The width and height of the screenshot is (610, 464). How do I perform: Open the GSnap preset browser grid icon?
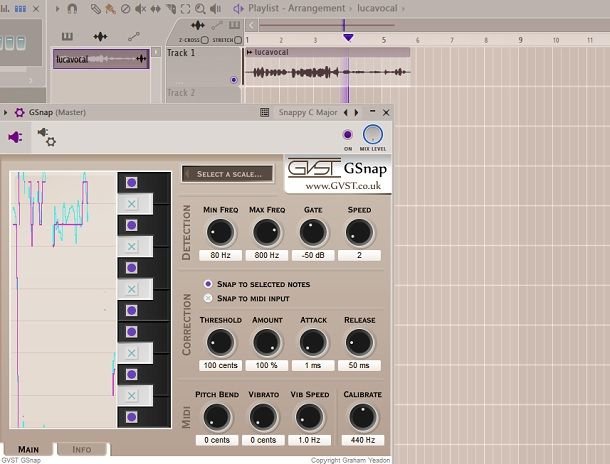[265, 112]
